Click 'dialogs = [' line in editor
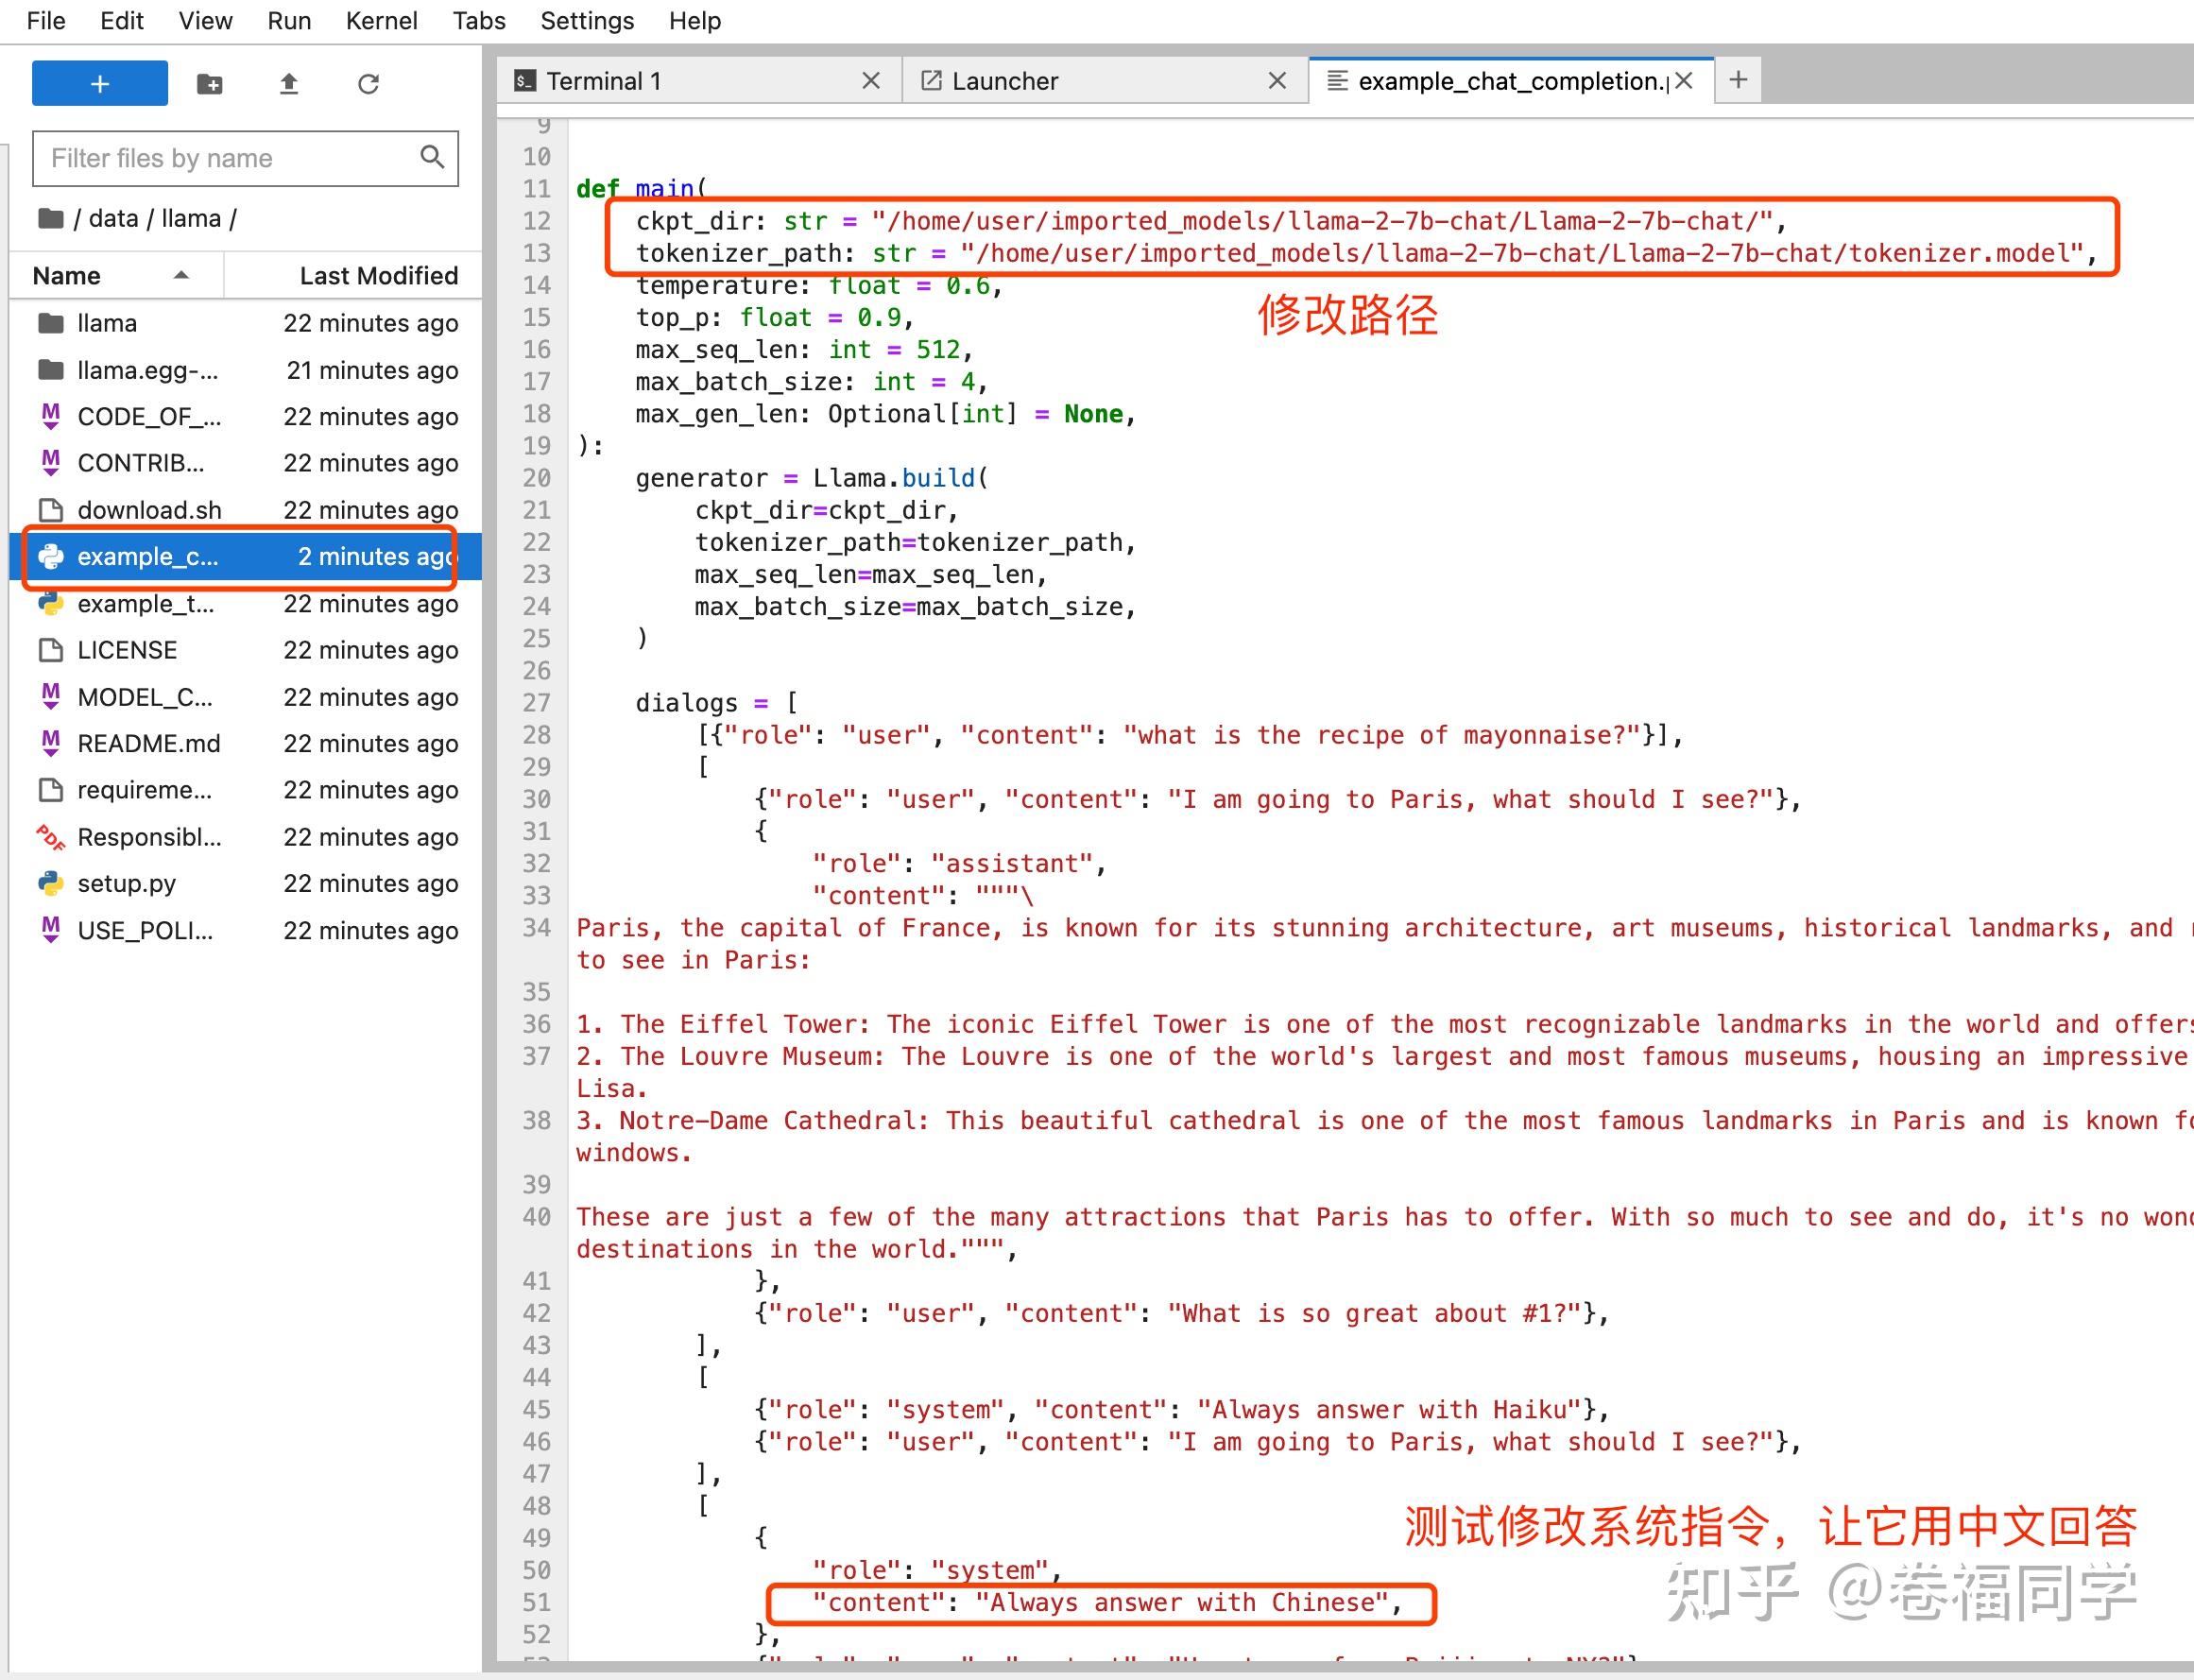 click(x=716, y=703)
